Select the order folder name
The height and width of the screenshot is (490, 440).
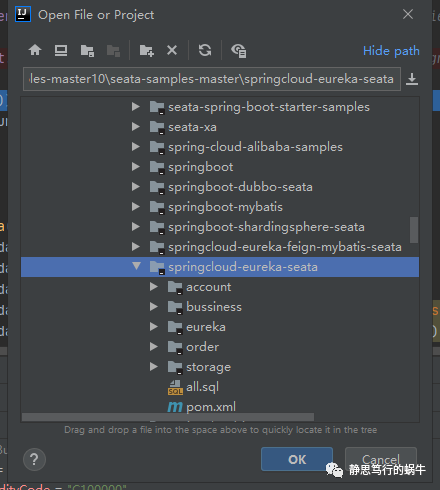pyautogui.click(x=203, y=347)
